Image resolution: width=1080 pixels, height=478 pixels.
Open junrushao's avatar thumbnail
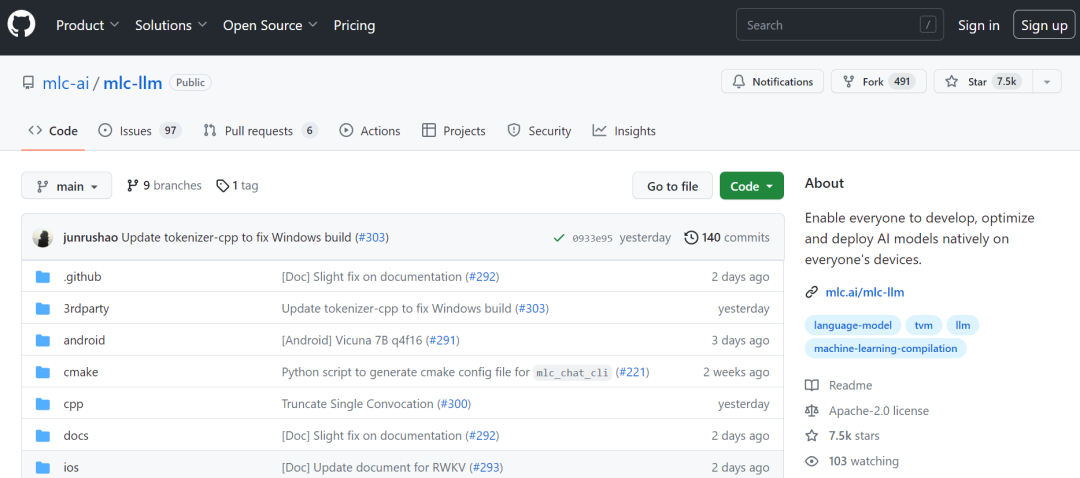point(43,238)
